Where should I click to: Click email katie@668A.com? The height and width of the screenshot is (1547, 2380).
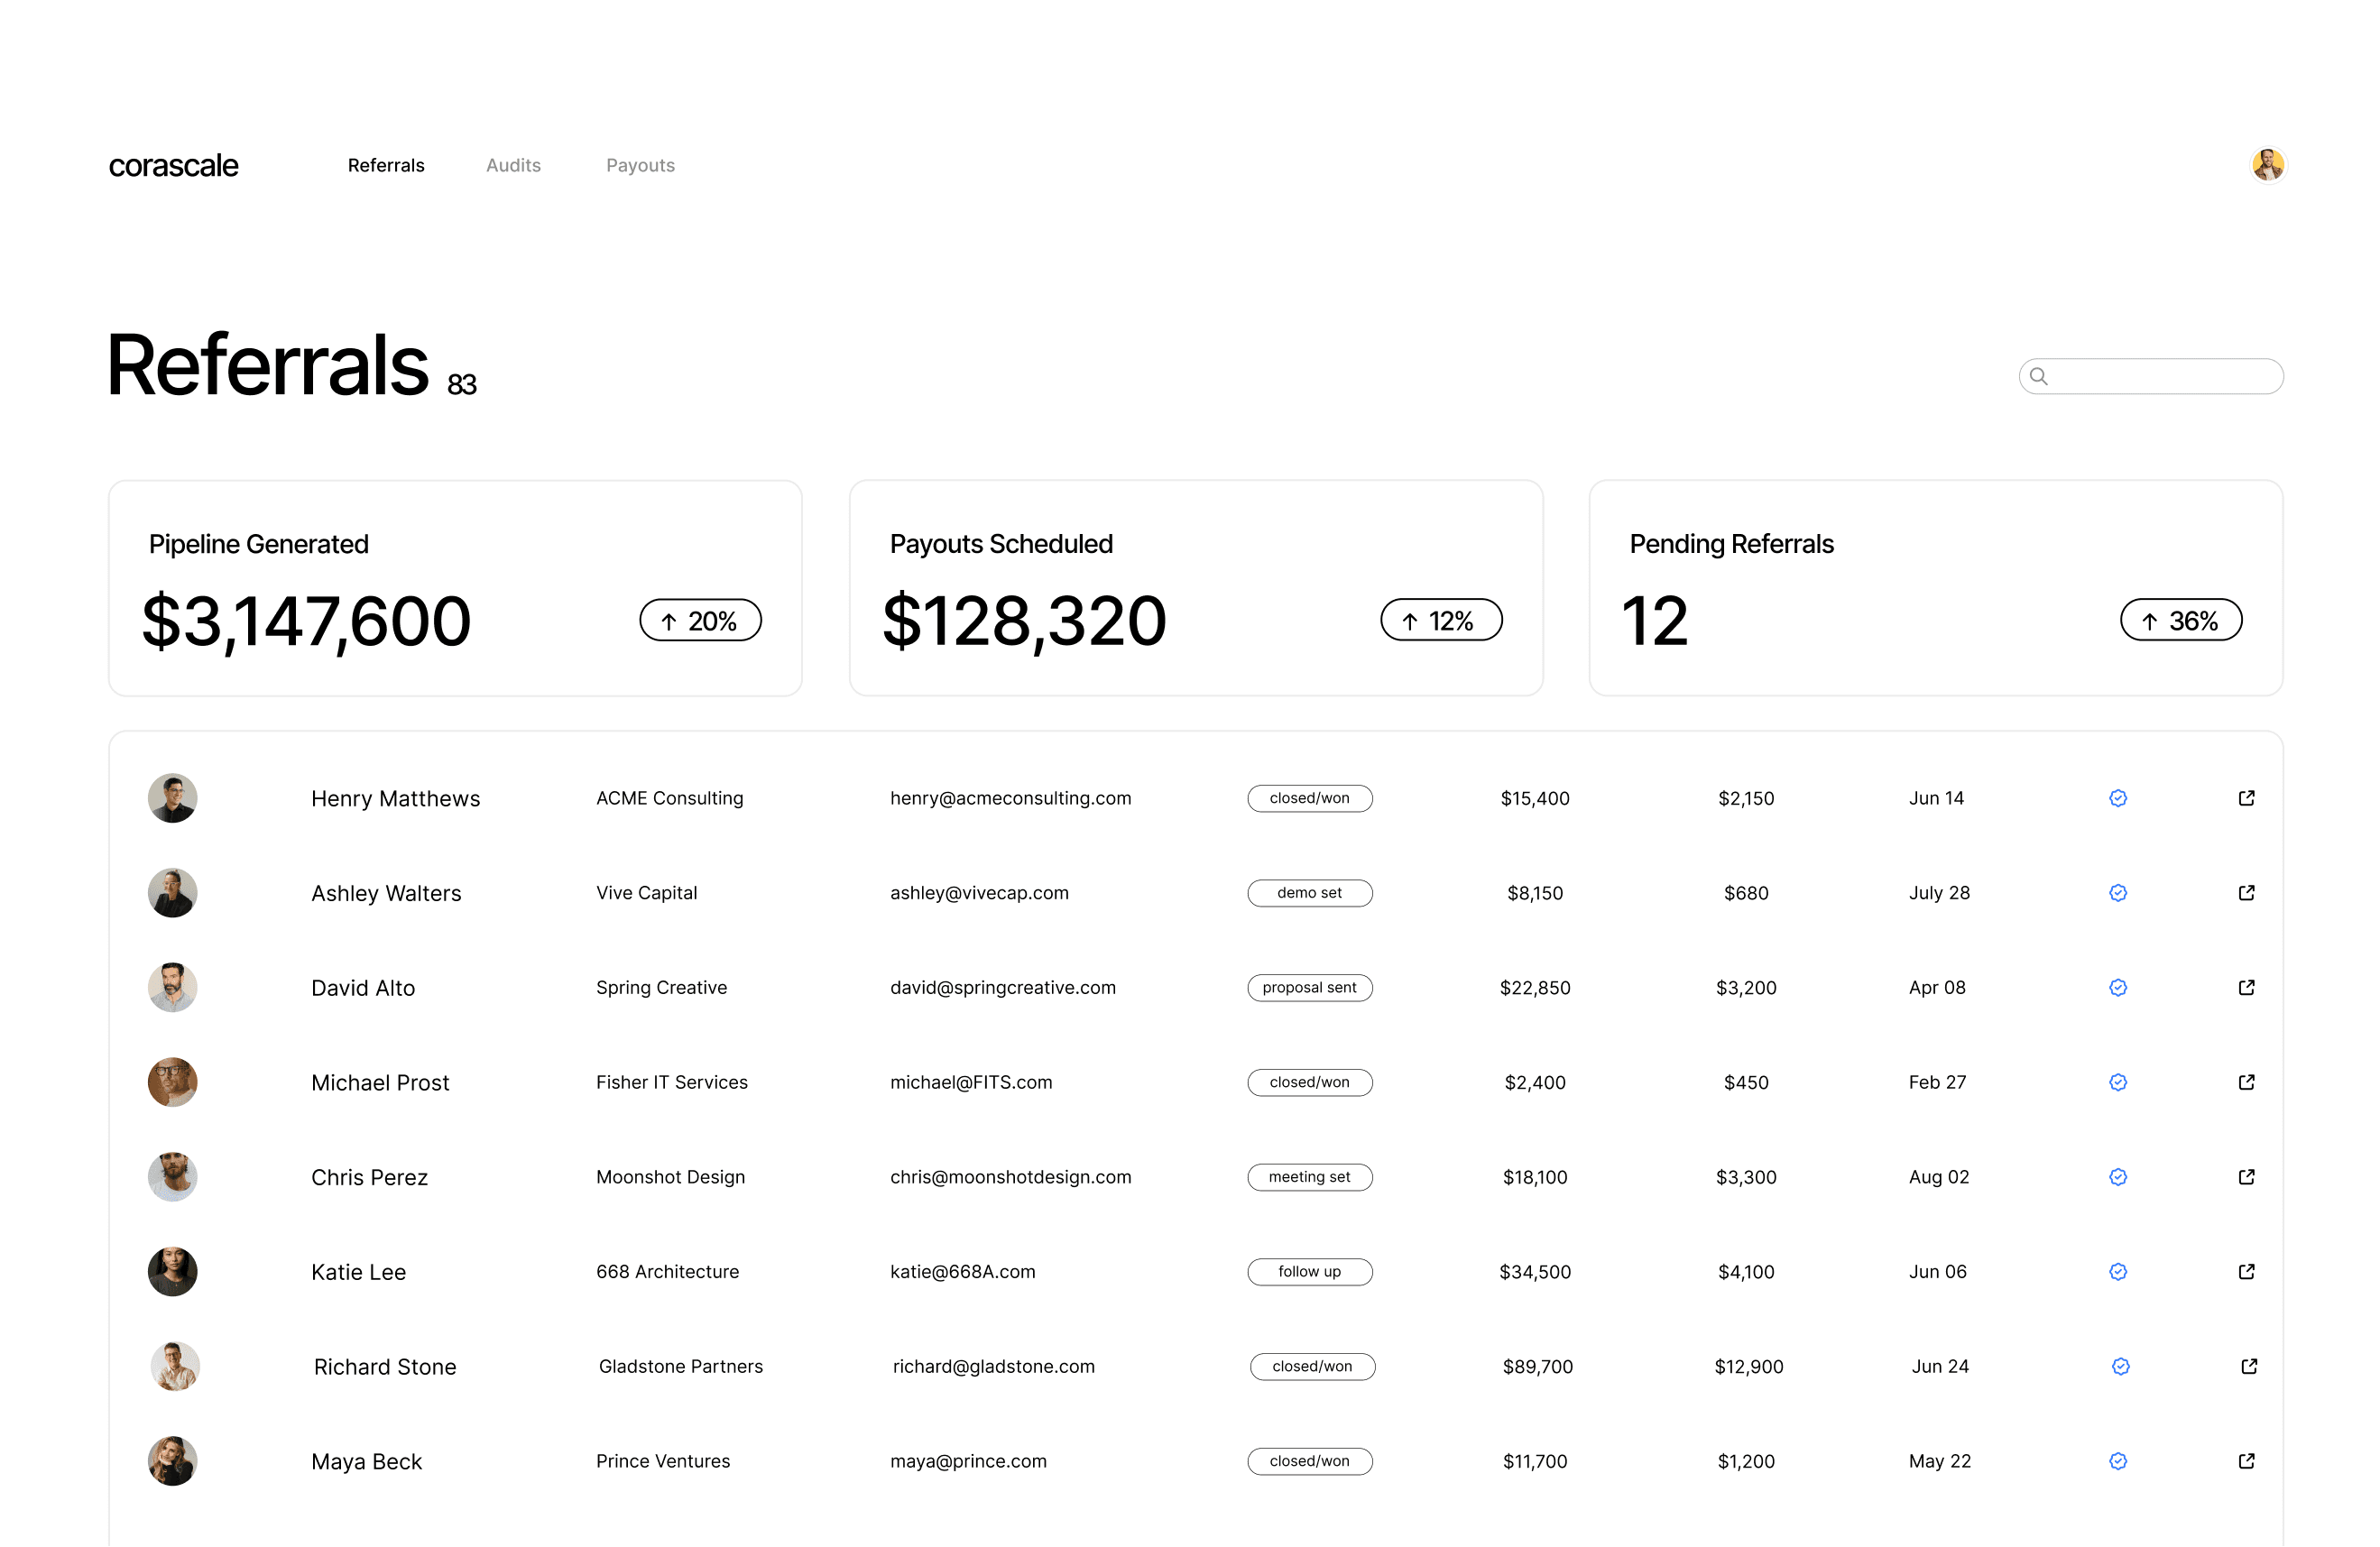(963, 1272)
